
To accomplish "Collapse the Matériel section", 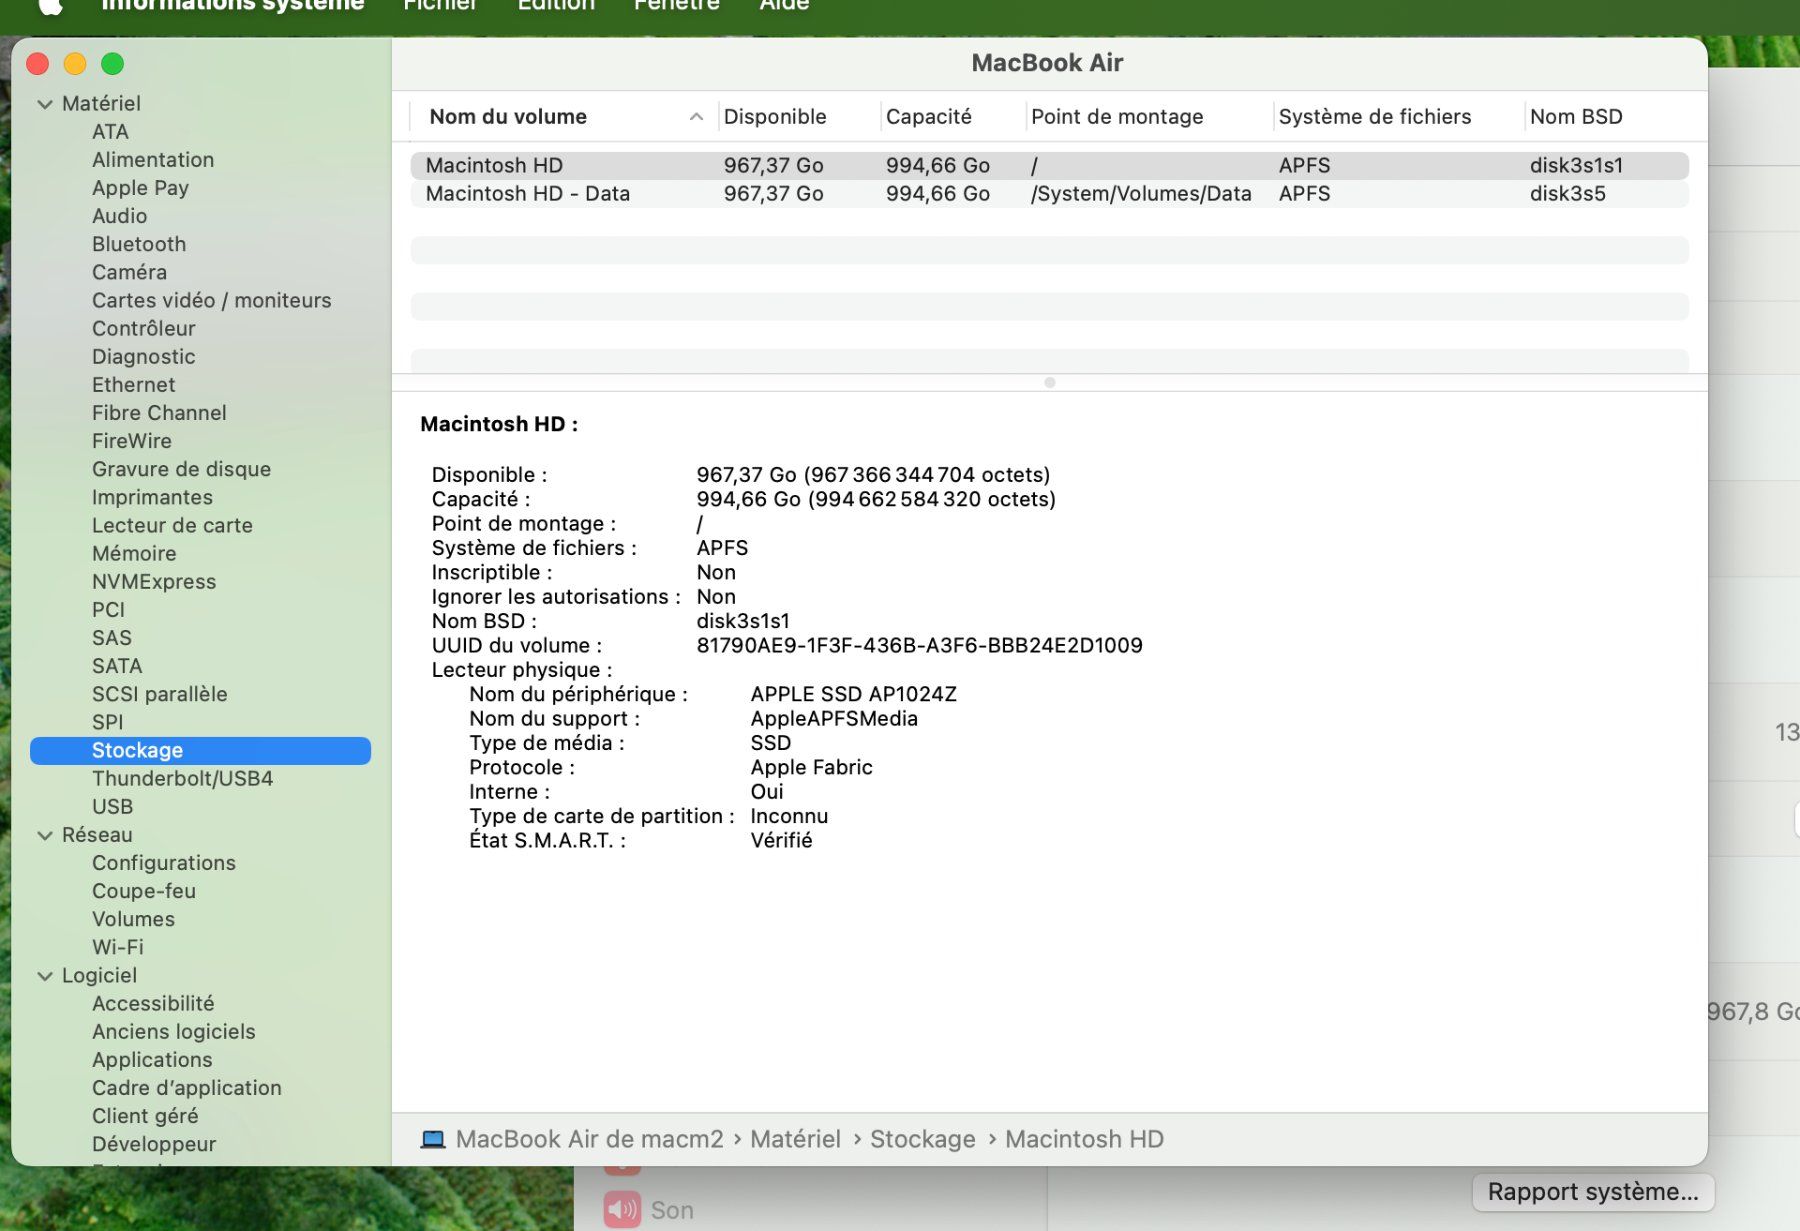I will pyautogui.click(x=45, y=104).
